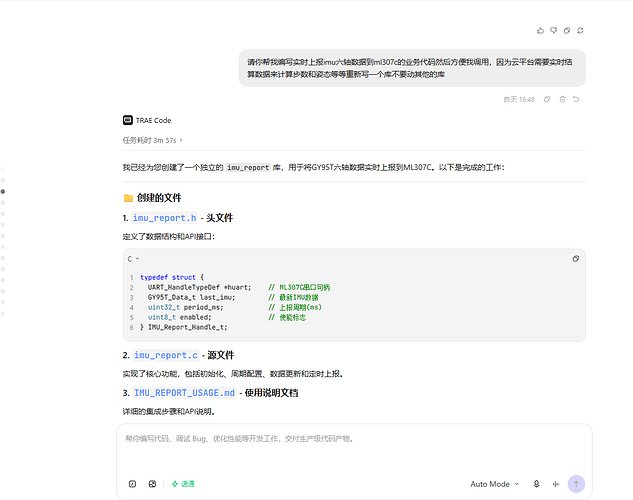Click code line '} IMU_Report_Handle_t;'
Screen dimensions: 633x500
(184, 327)
